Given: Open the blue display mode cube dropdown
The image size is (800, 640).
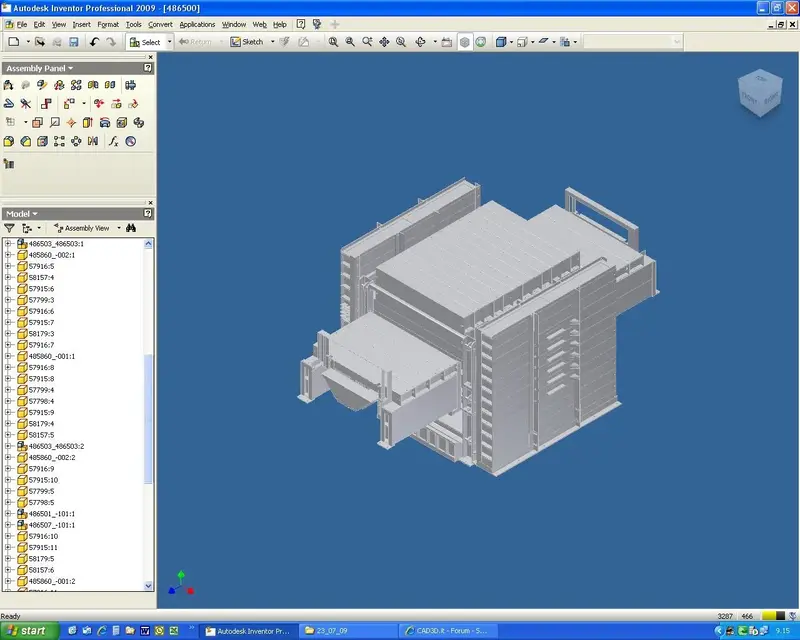Looking at the screenshot, I should point(511,42).
